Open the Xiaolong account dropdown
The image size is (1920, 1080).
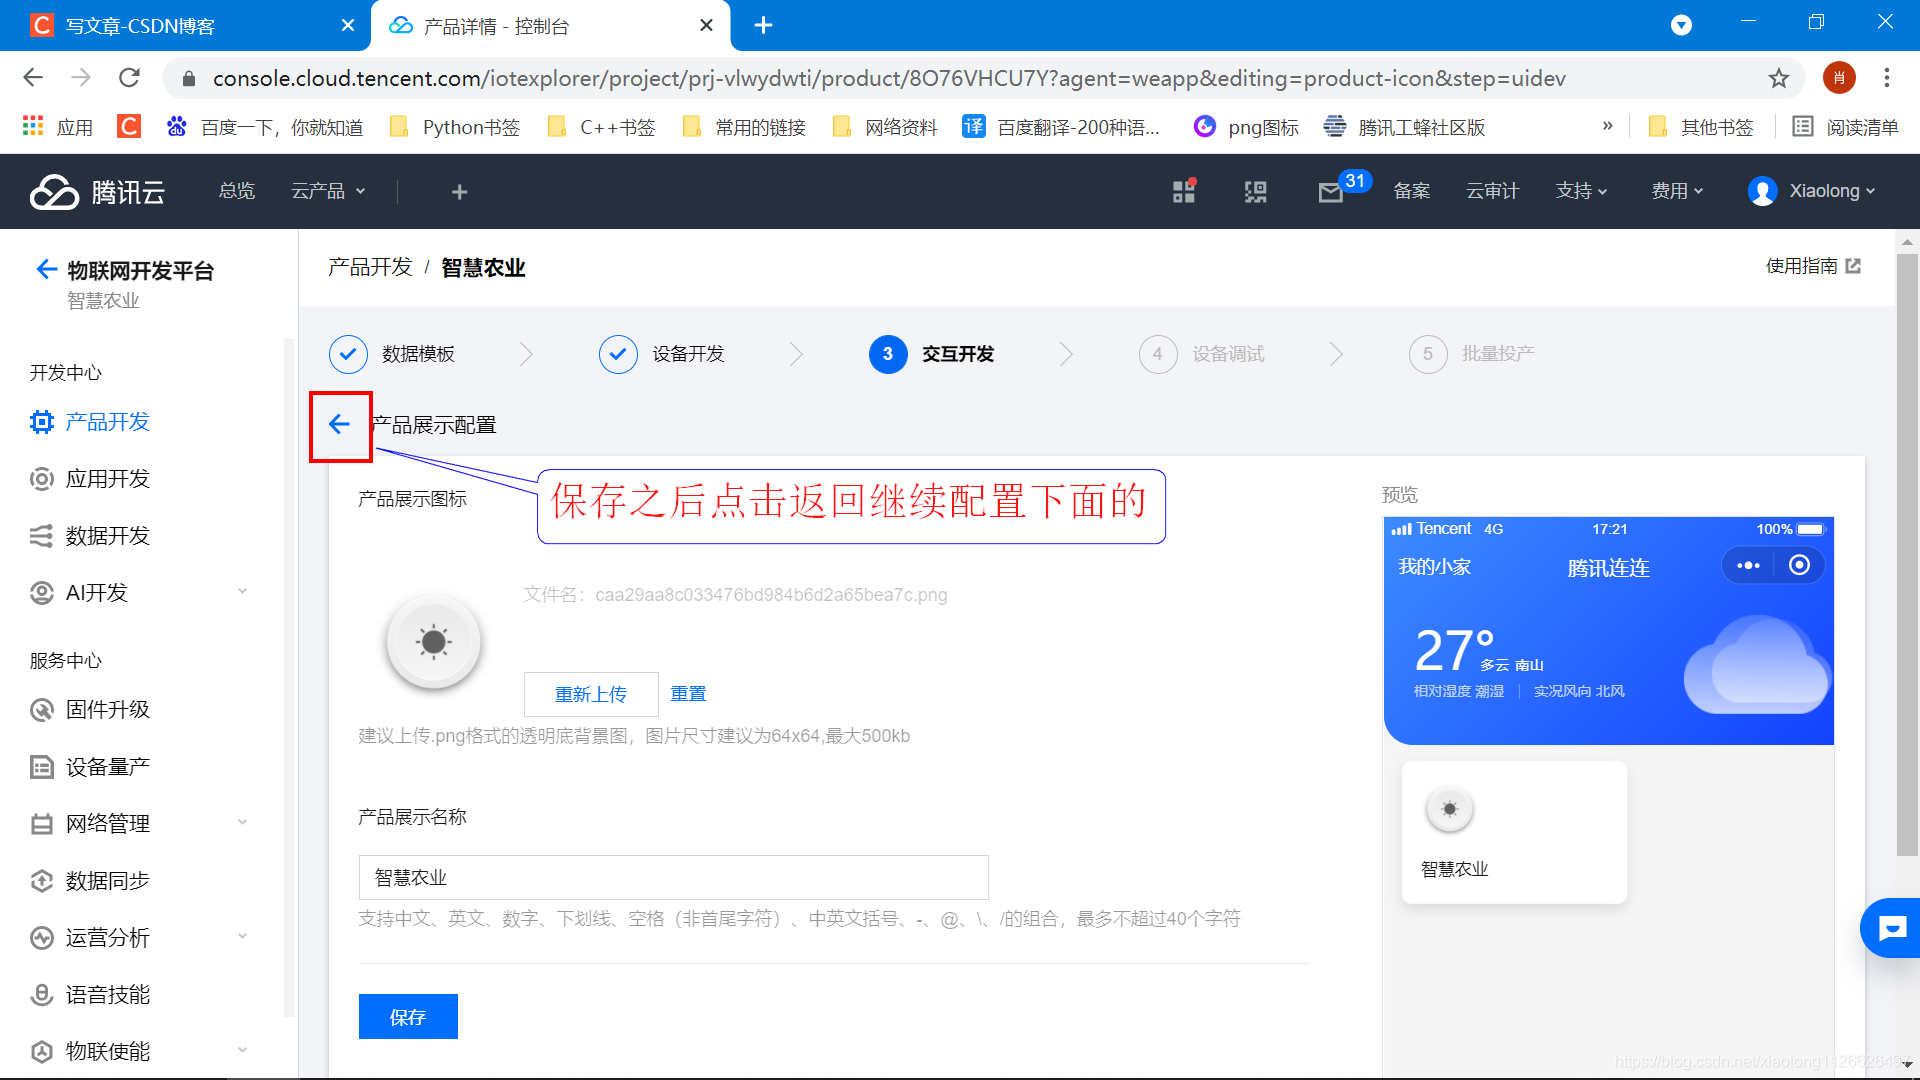pyautogui.click(x=1812, y=192)
